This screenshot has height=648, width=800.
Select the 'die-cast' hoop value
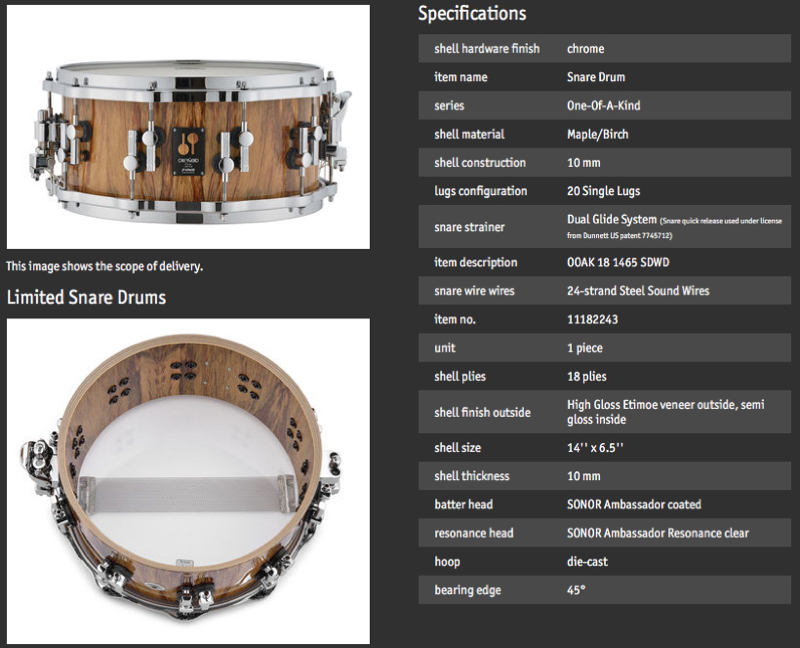[587, 562]
